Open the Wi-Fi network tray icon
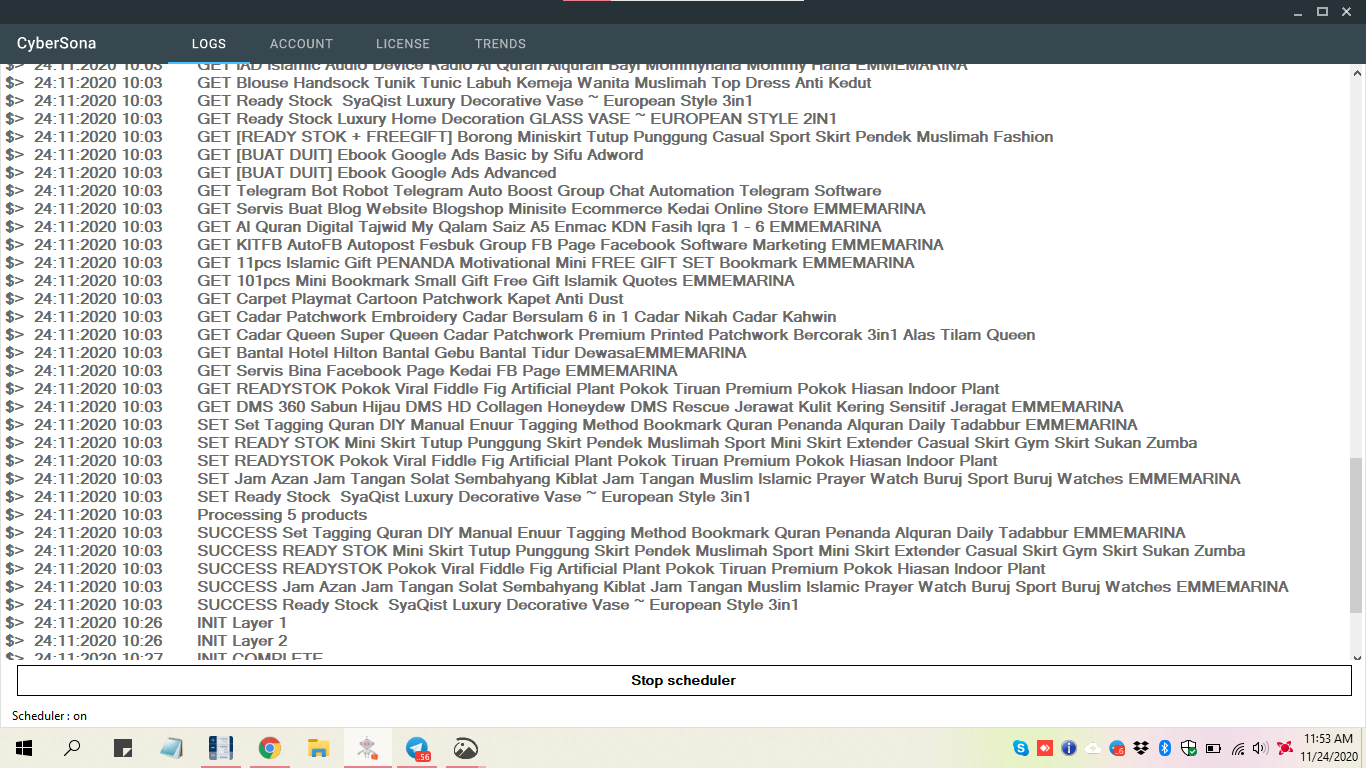This screenshot has width=1366, height=768. 1239,748
